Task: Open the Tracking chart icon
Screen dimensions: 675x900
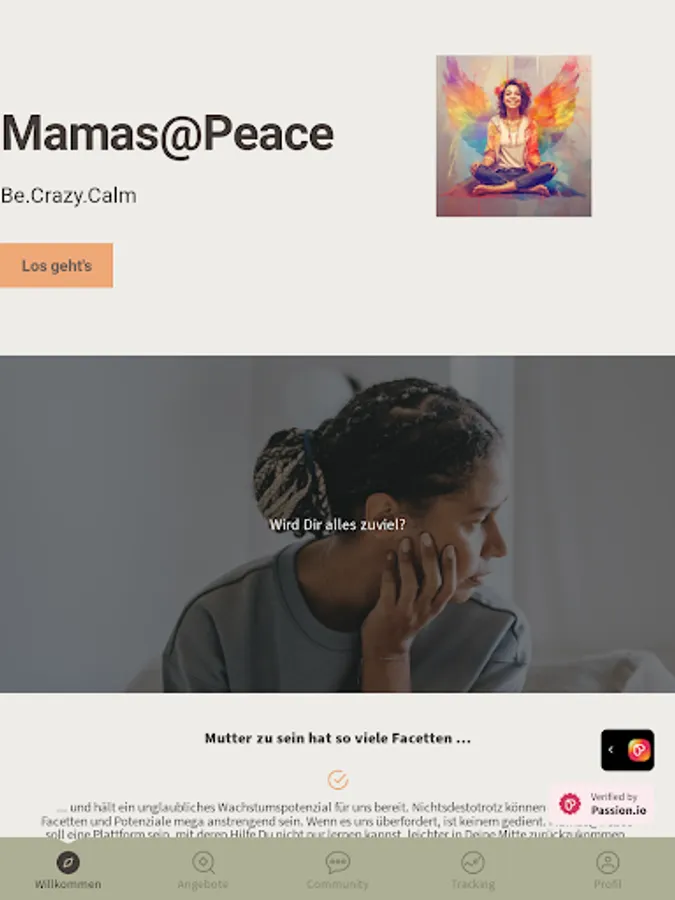Action: 473,862
